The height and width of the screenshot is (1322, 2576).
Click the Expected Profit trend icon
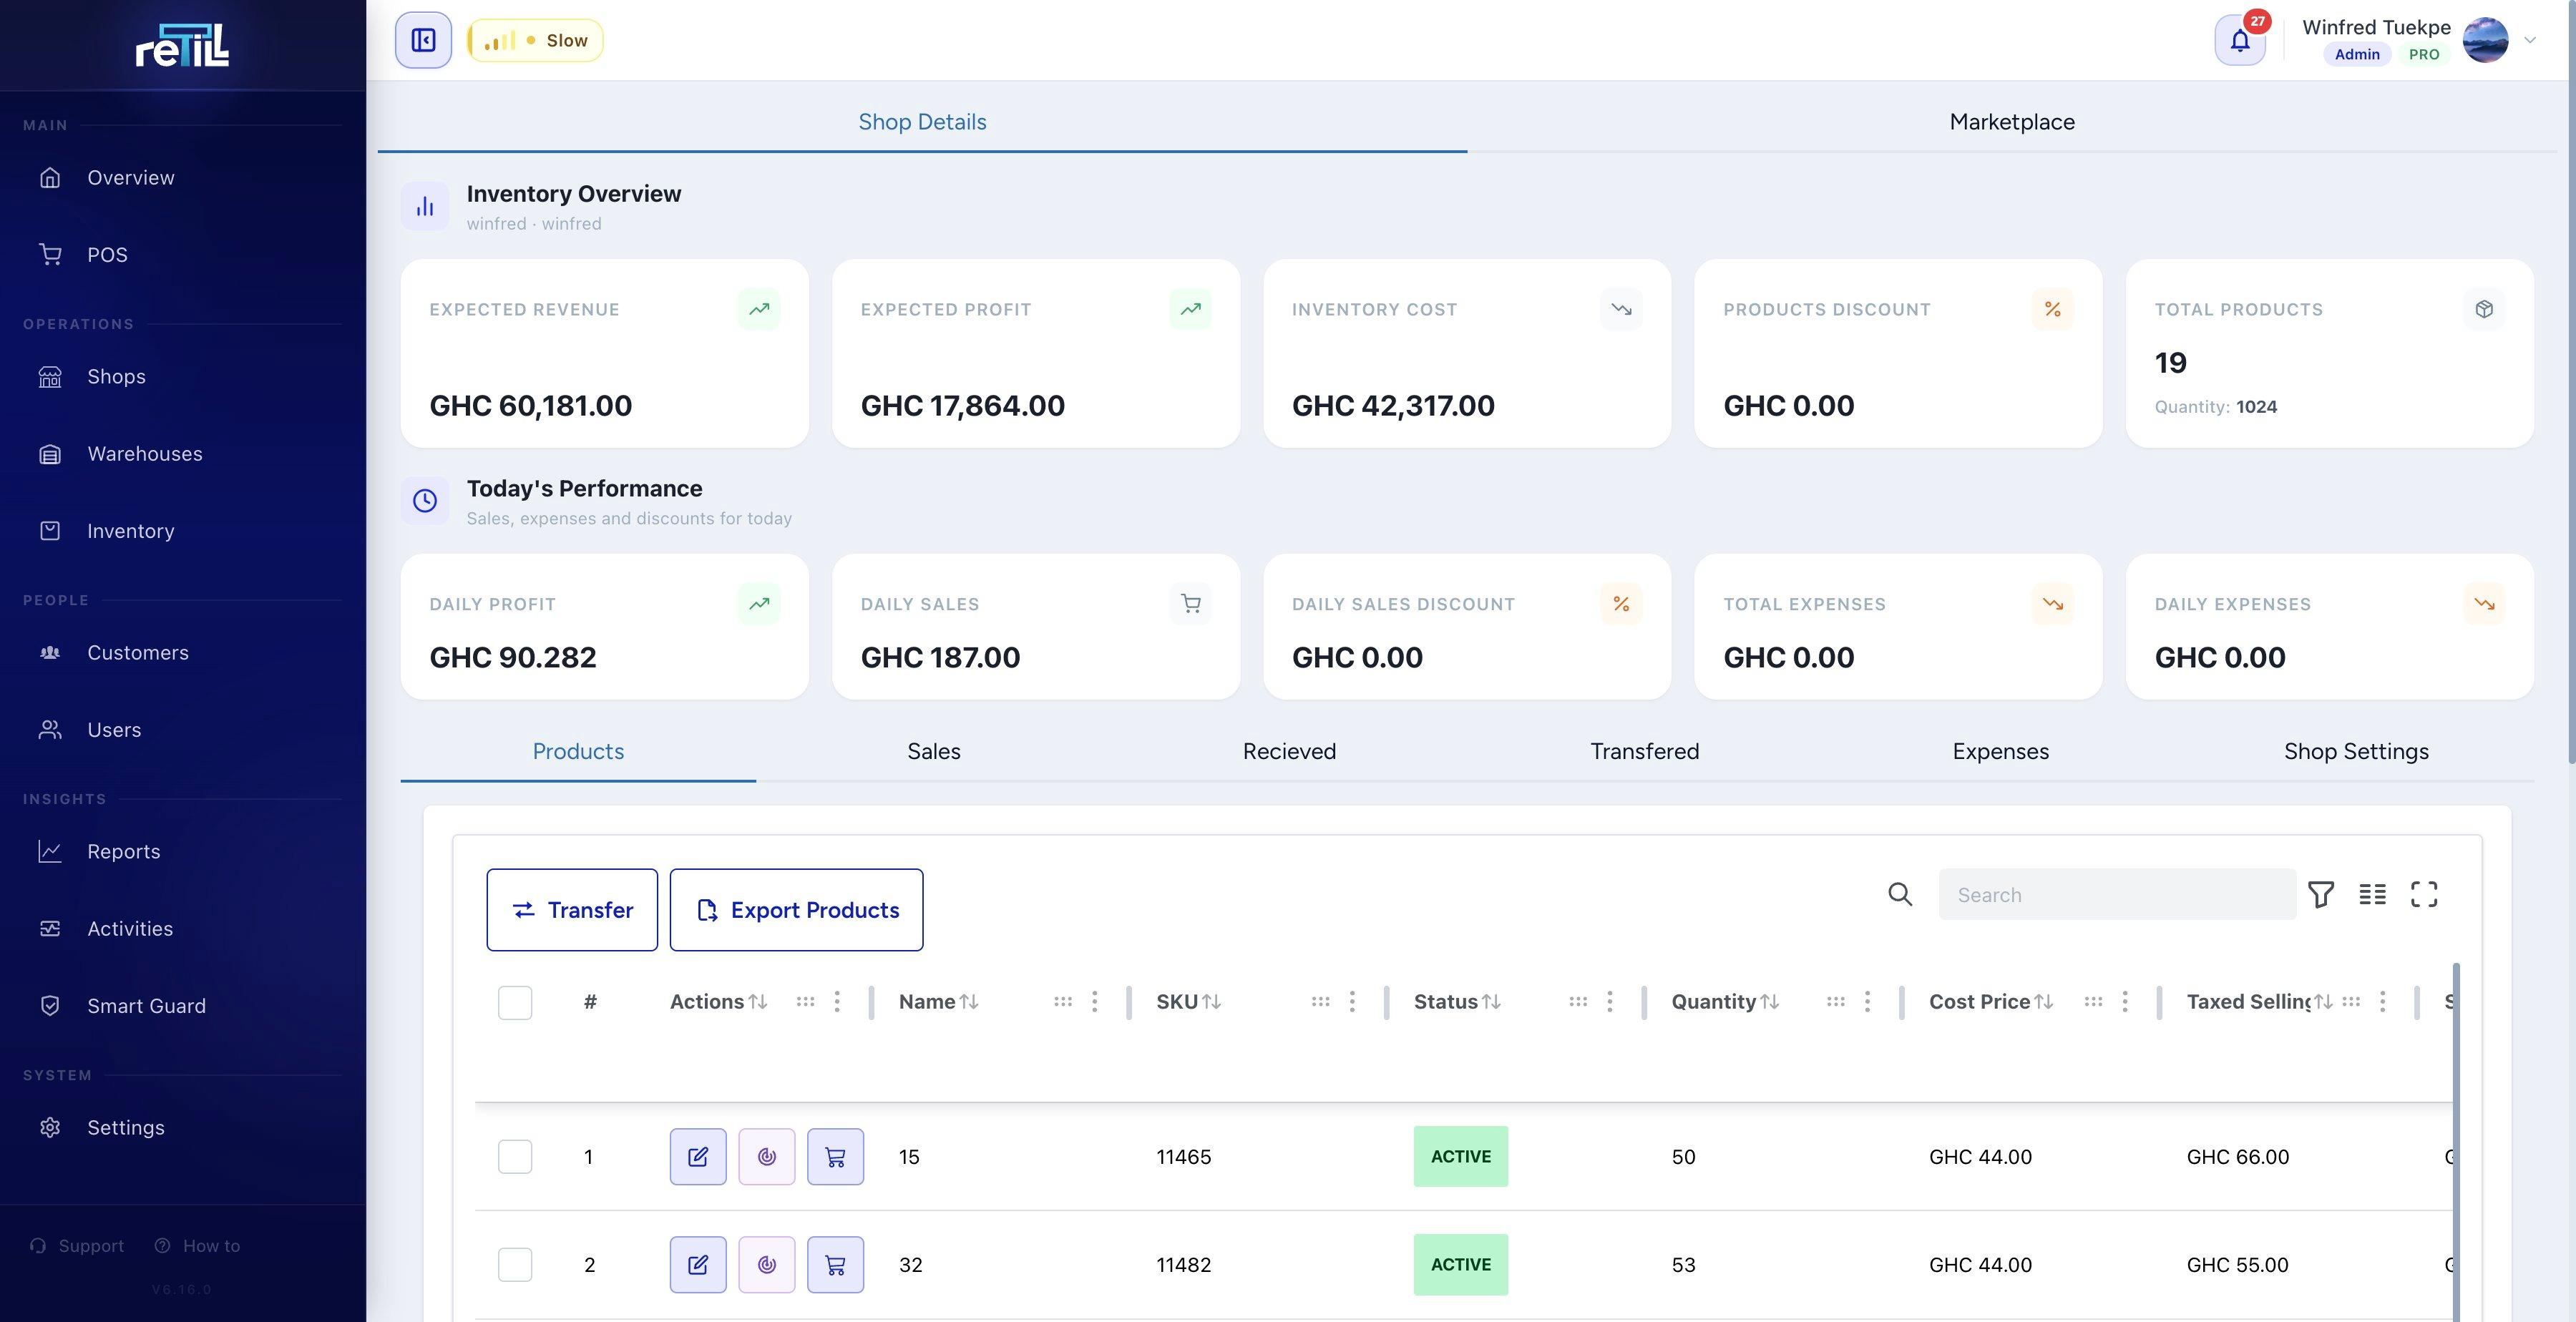point(1190,309)
